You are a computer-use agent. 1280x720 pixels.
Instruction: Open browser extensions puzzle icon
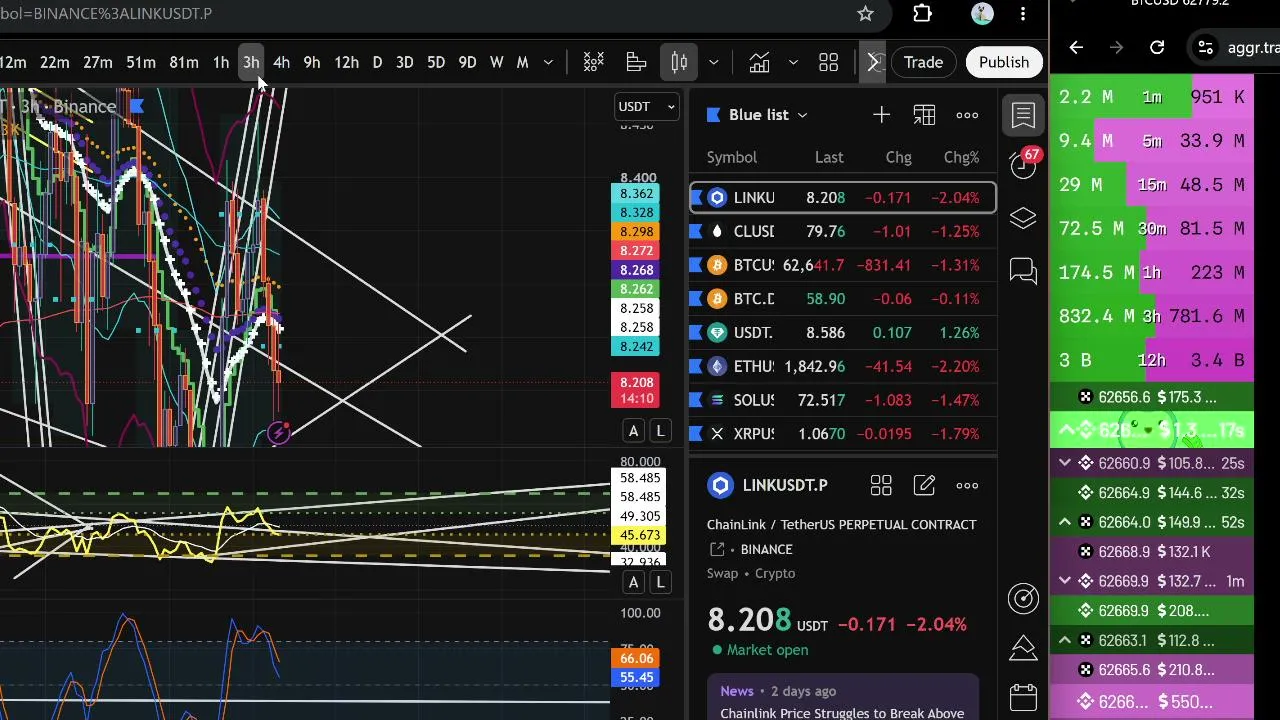922,14
